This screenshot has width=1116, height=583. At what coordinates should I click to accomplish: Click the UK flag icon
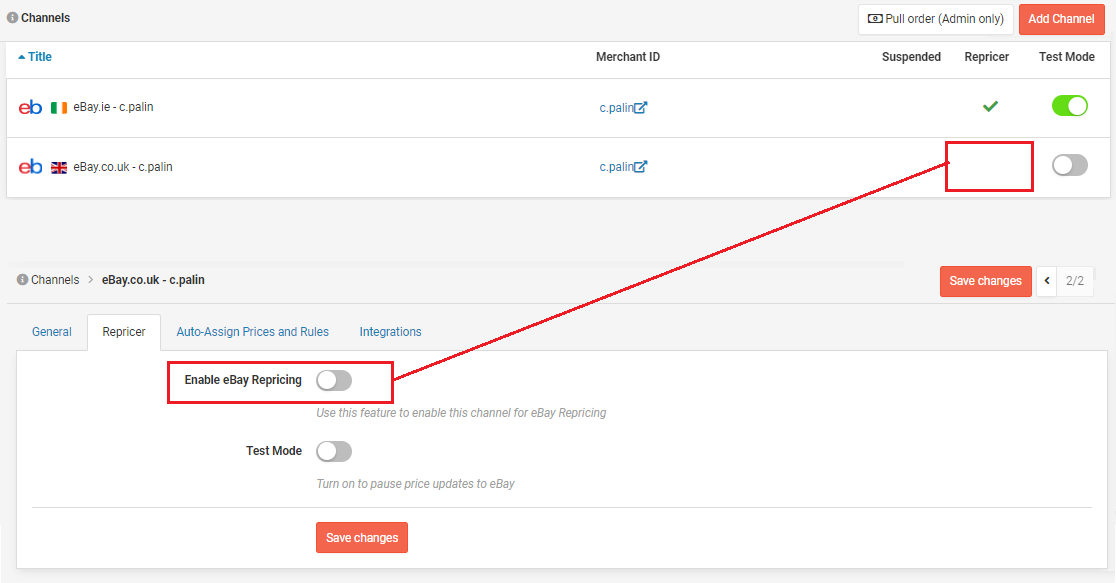59,167
